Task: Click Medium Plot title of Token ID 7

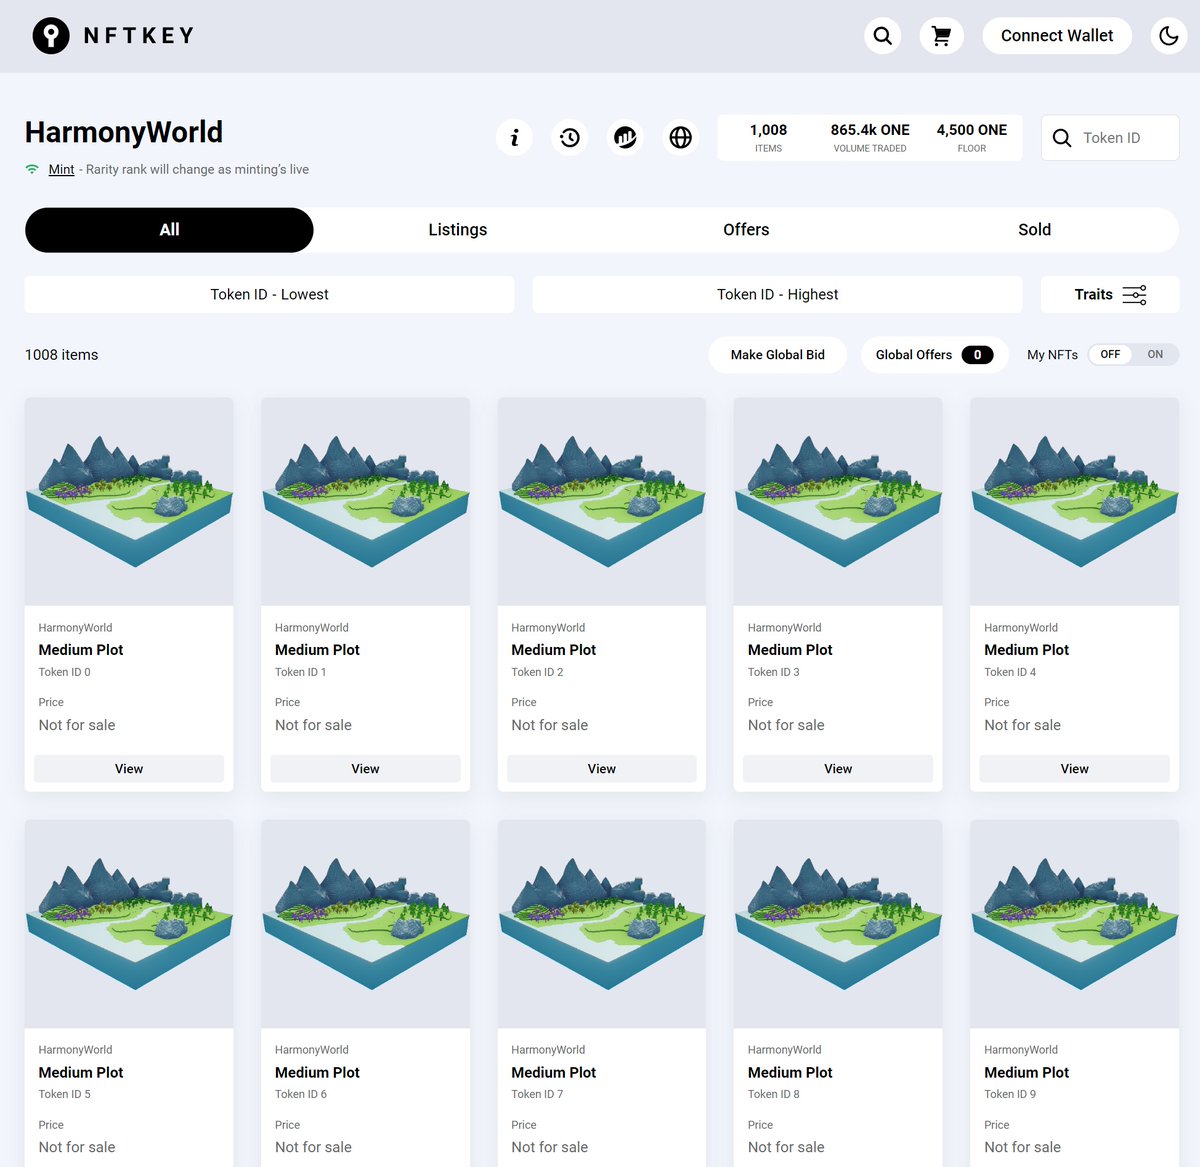Action: tap(554, 1072)
